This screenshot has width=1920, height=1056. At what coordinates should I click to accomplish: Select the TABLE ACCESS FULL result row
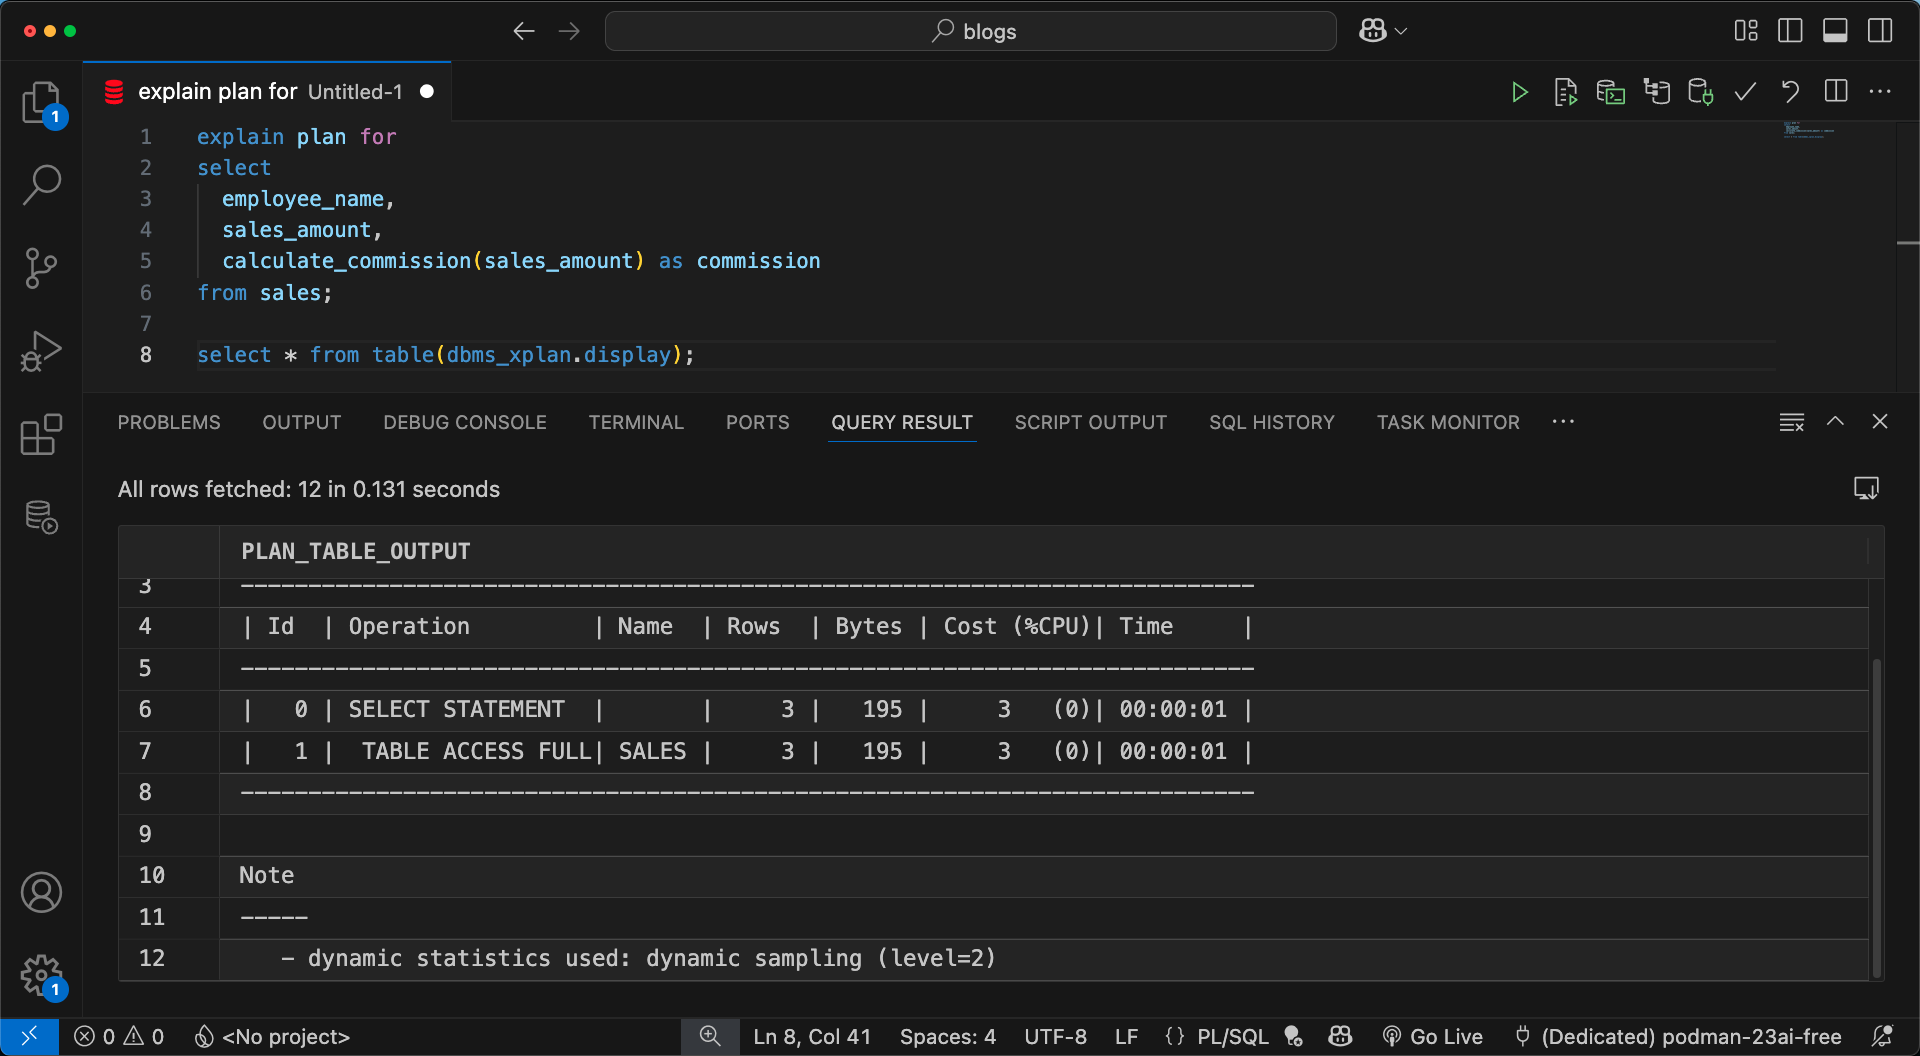pos(994,751)
